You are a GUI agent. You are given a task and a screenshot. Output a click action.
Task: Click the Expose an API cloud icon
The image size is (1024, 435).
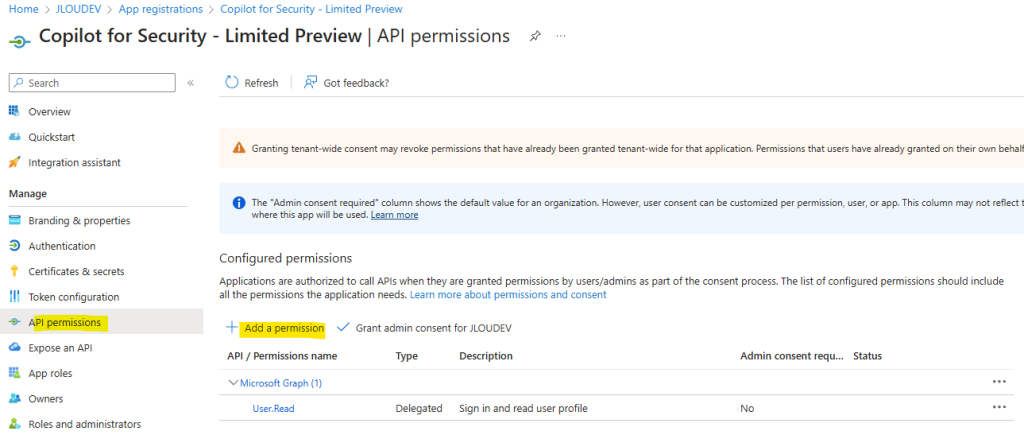point(14,347)
